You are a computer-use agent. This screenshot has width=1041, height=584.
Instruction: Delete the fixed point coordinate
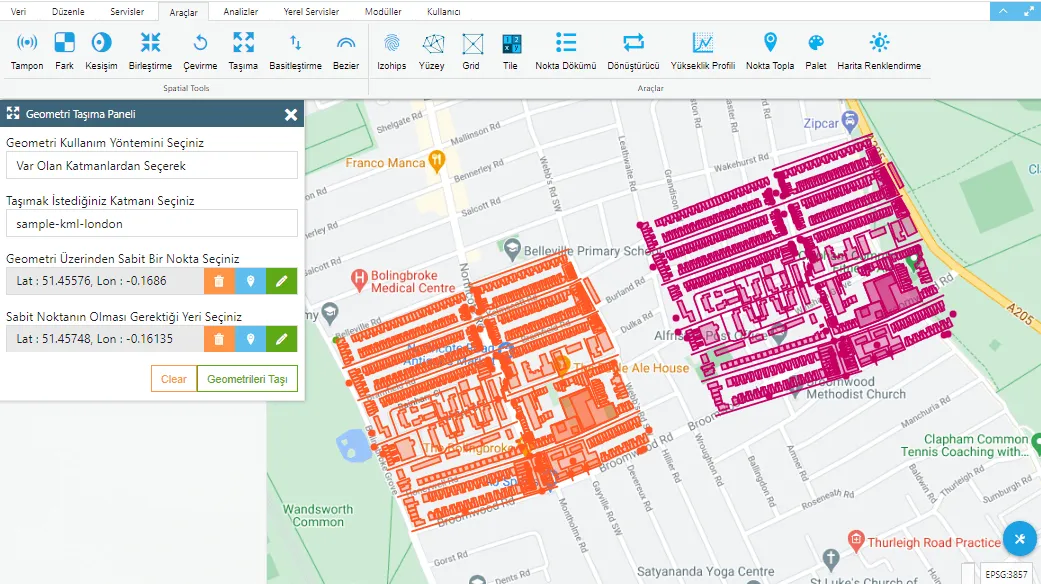click(x=219, y=281)
